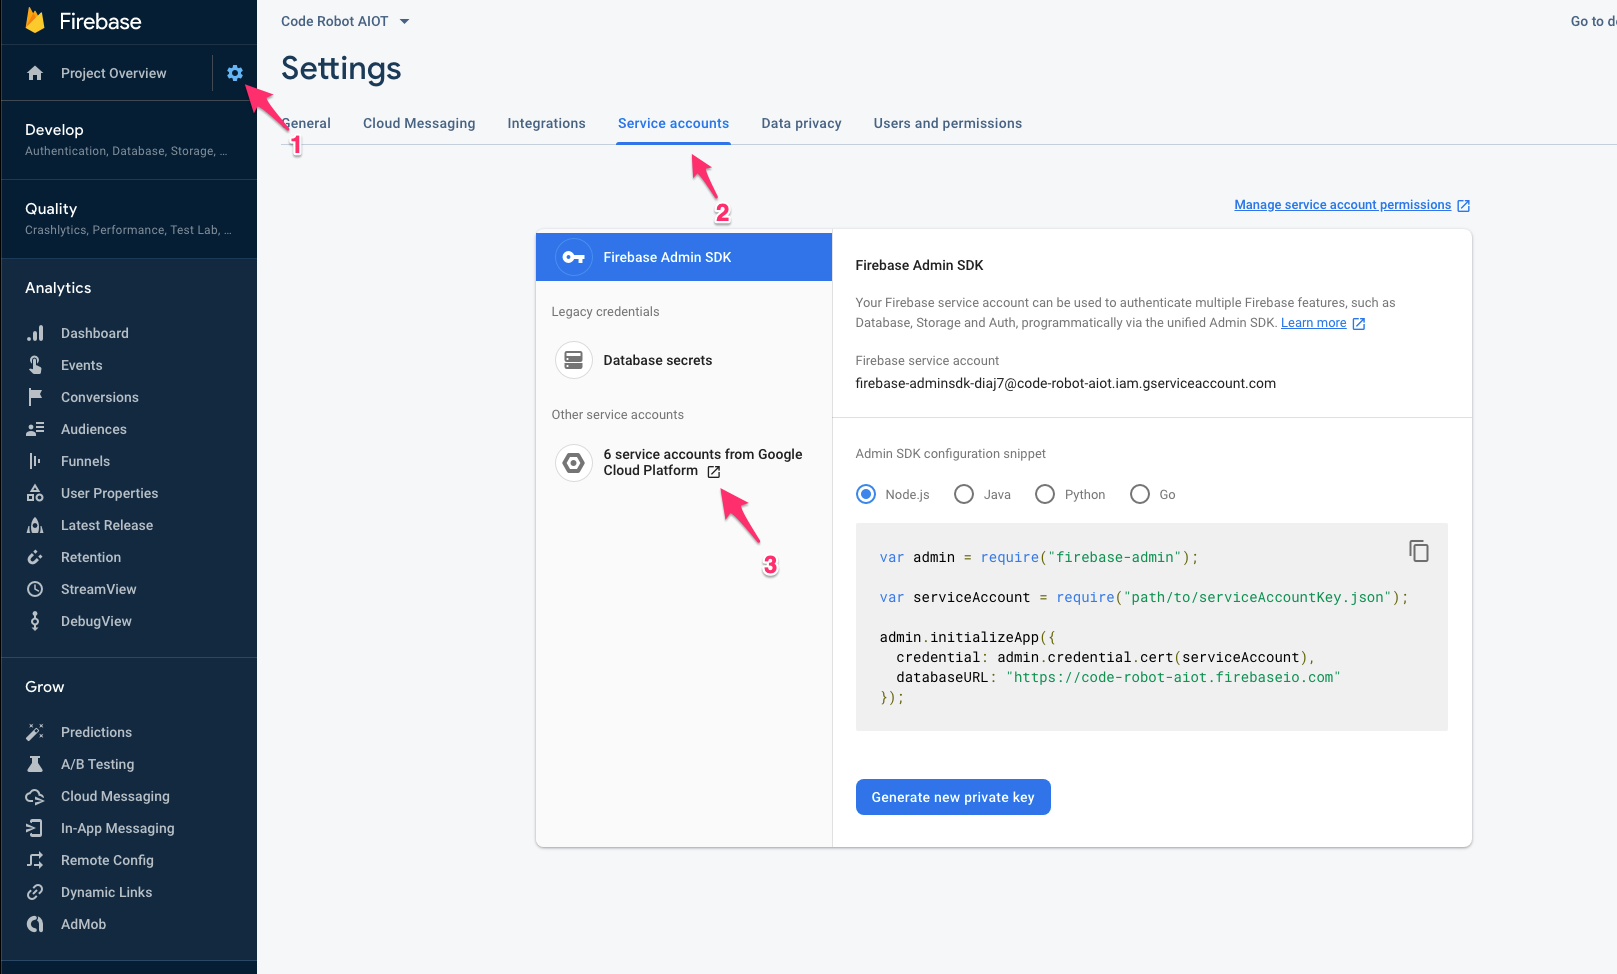This screenshot has width=1617, height=974.
Task: Click the Other service accounts label
Action: click(x=617, y=415)
